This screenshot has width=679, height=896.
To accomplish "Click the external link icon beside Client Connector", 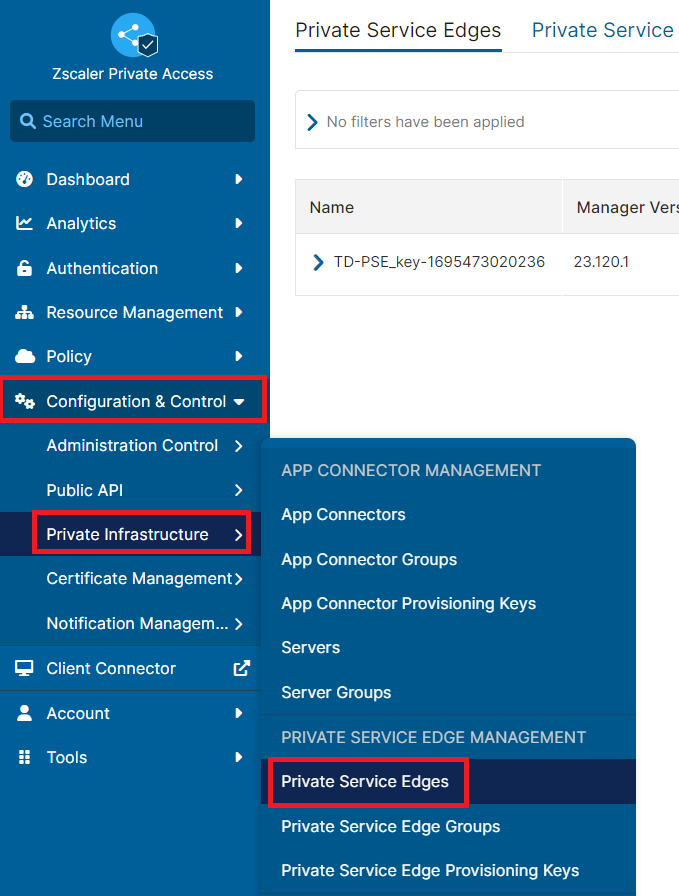I will 242,668.
